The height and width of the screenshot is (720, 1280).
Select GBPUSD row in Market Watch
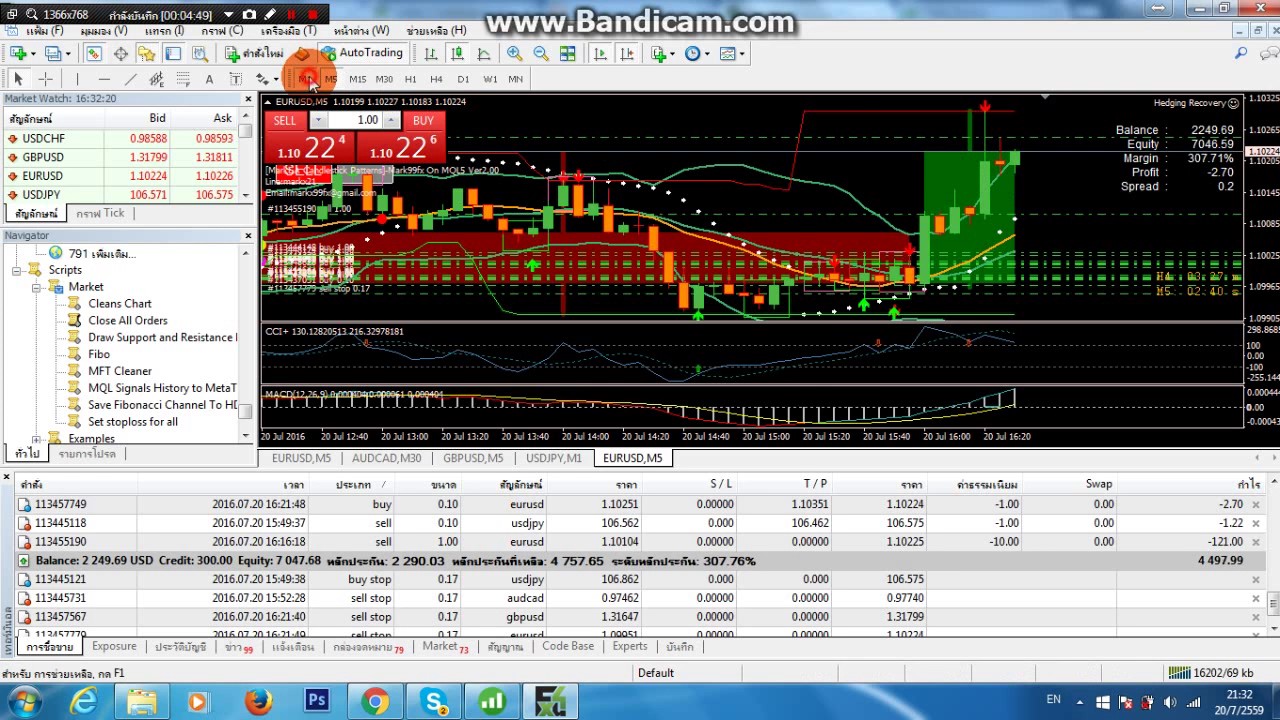[x=120, y=157]
